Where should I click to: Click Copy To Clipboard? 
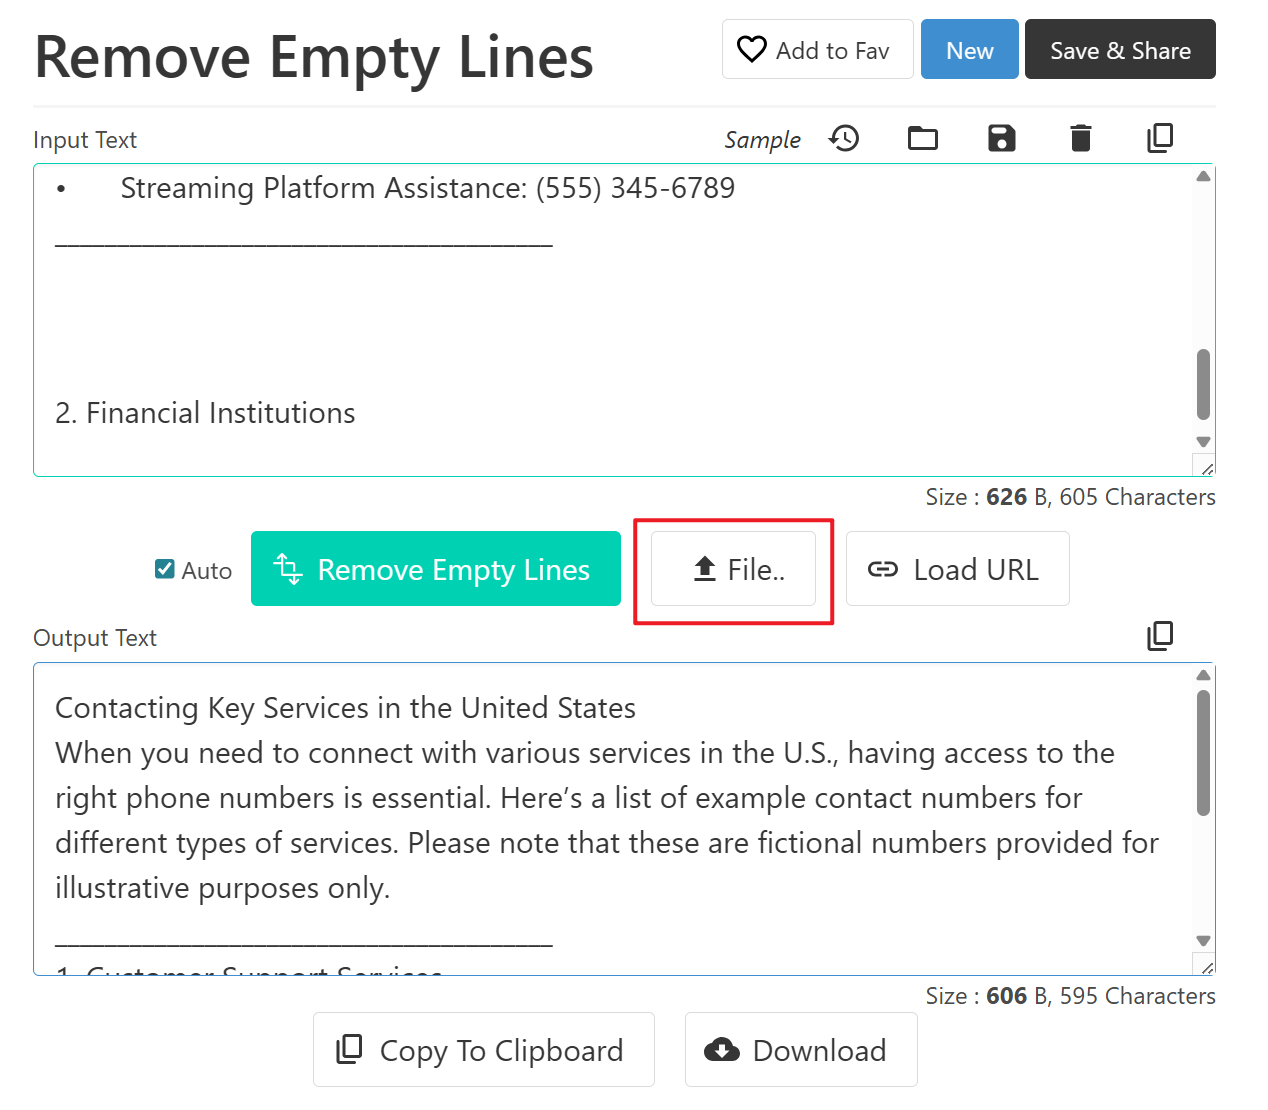click(483, 1050)
